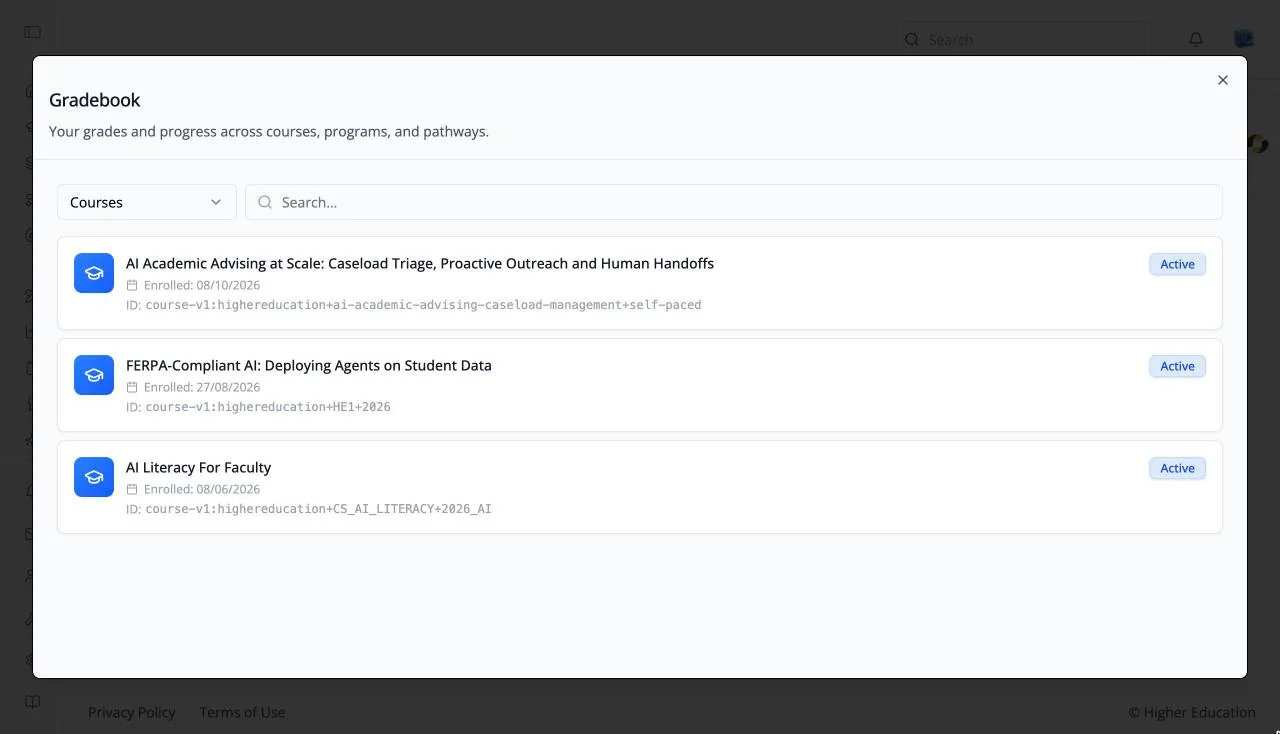Image resolution: width=1280 pixels, height=734 pixels.
Task: Open the Courses filter dropdown
Action: [147, 202]
